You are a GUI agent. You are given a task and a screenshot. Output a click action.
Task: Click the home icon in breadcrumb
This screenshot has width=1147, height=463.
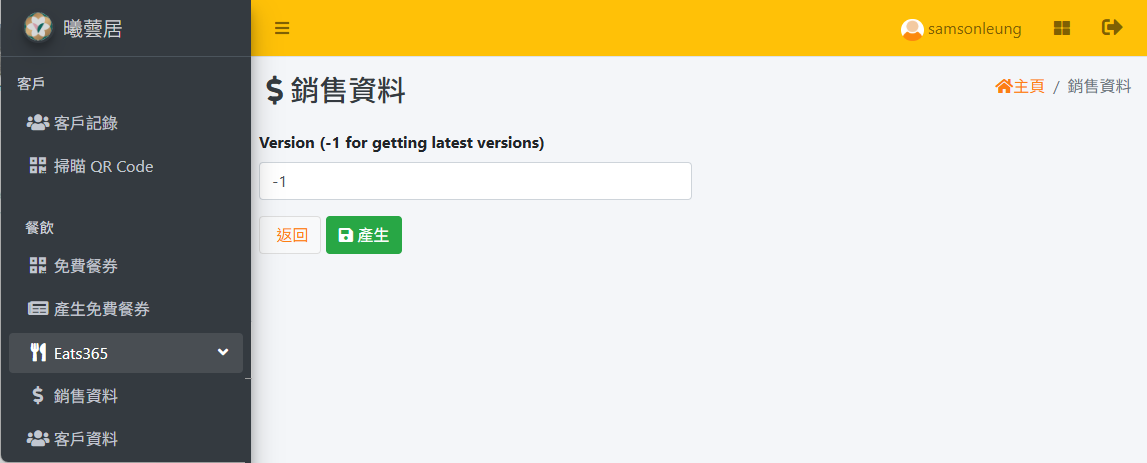(1004, 86)
